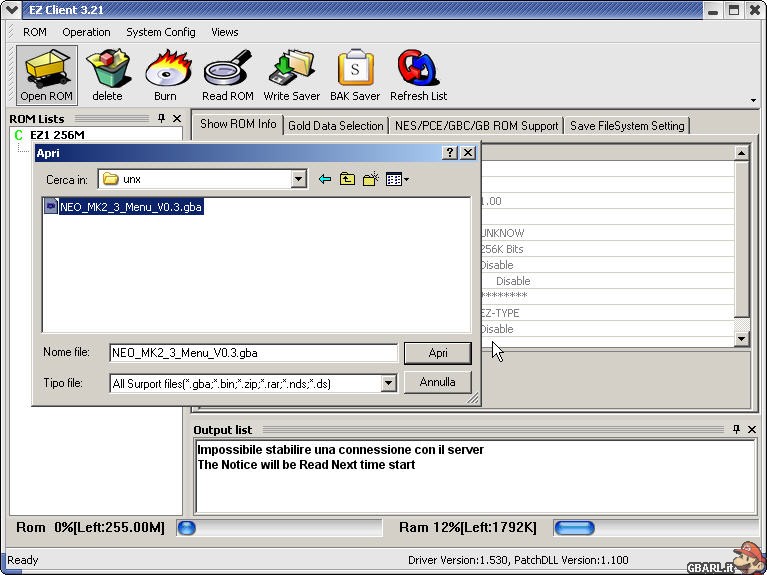The width and height of the screenshot is (767, 575).
Task: Close the Output list panel
Action: tap(752, 429)
